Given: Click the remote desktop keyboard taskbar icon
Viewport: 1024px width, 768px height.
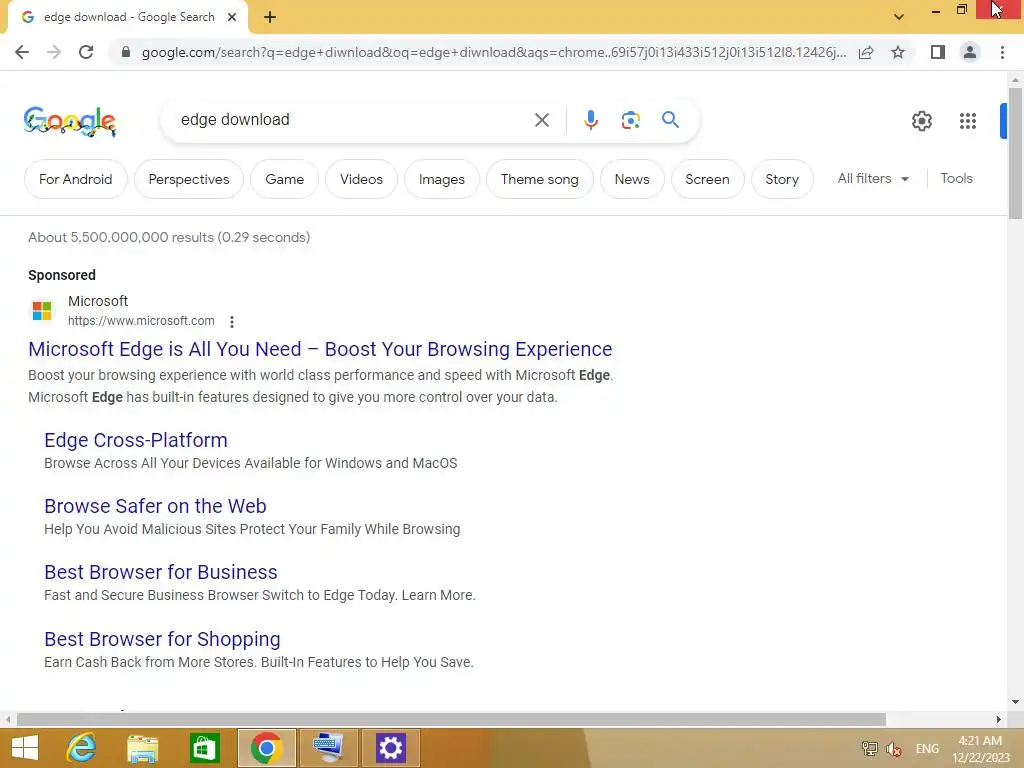Looking at the screenshot, I should coord(328,748).
